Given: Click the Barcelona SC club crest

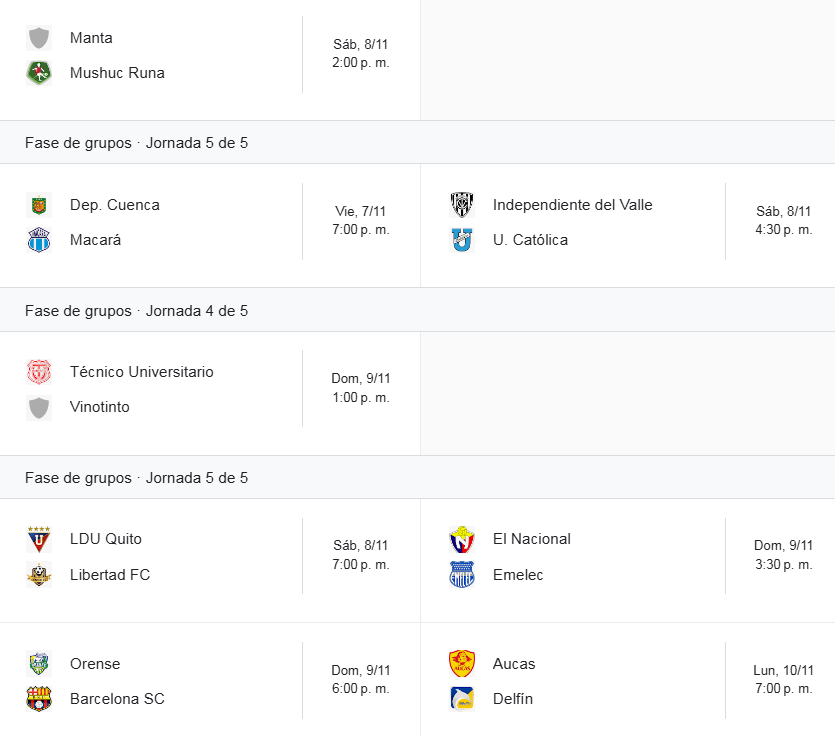Looking at the screenshot, I should click(x=39, y=699).
